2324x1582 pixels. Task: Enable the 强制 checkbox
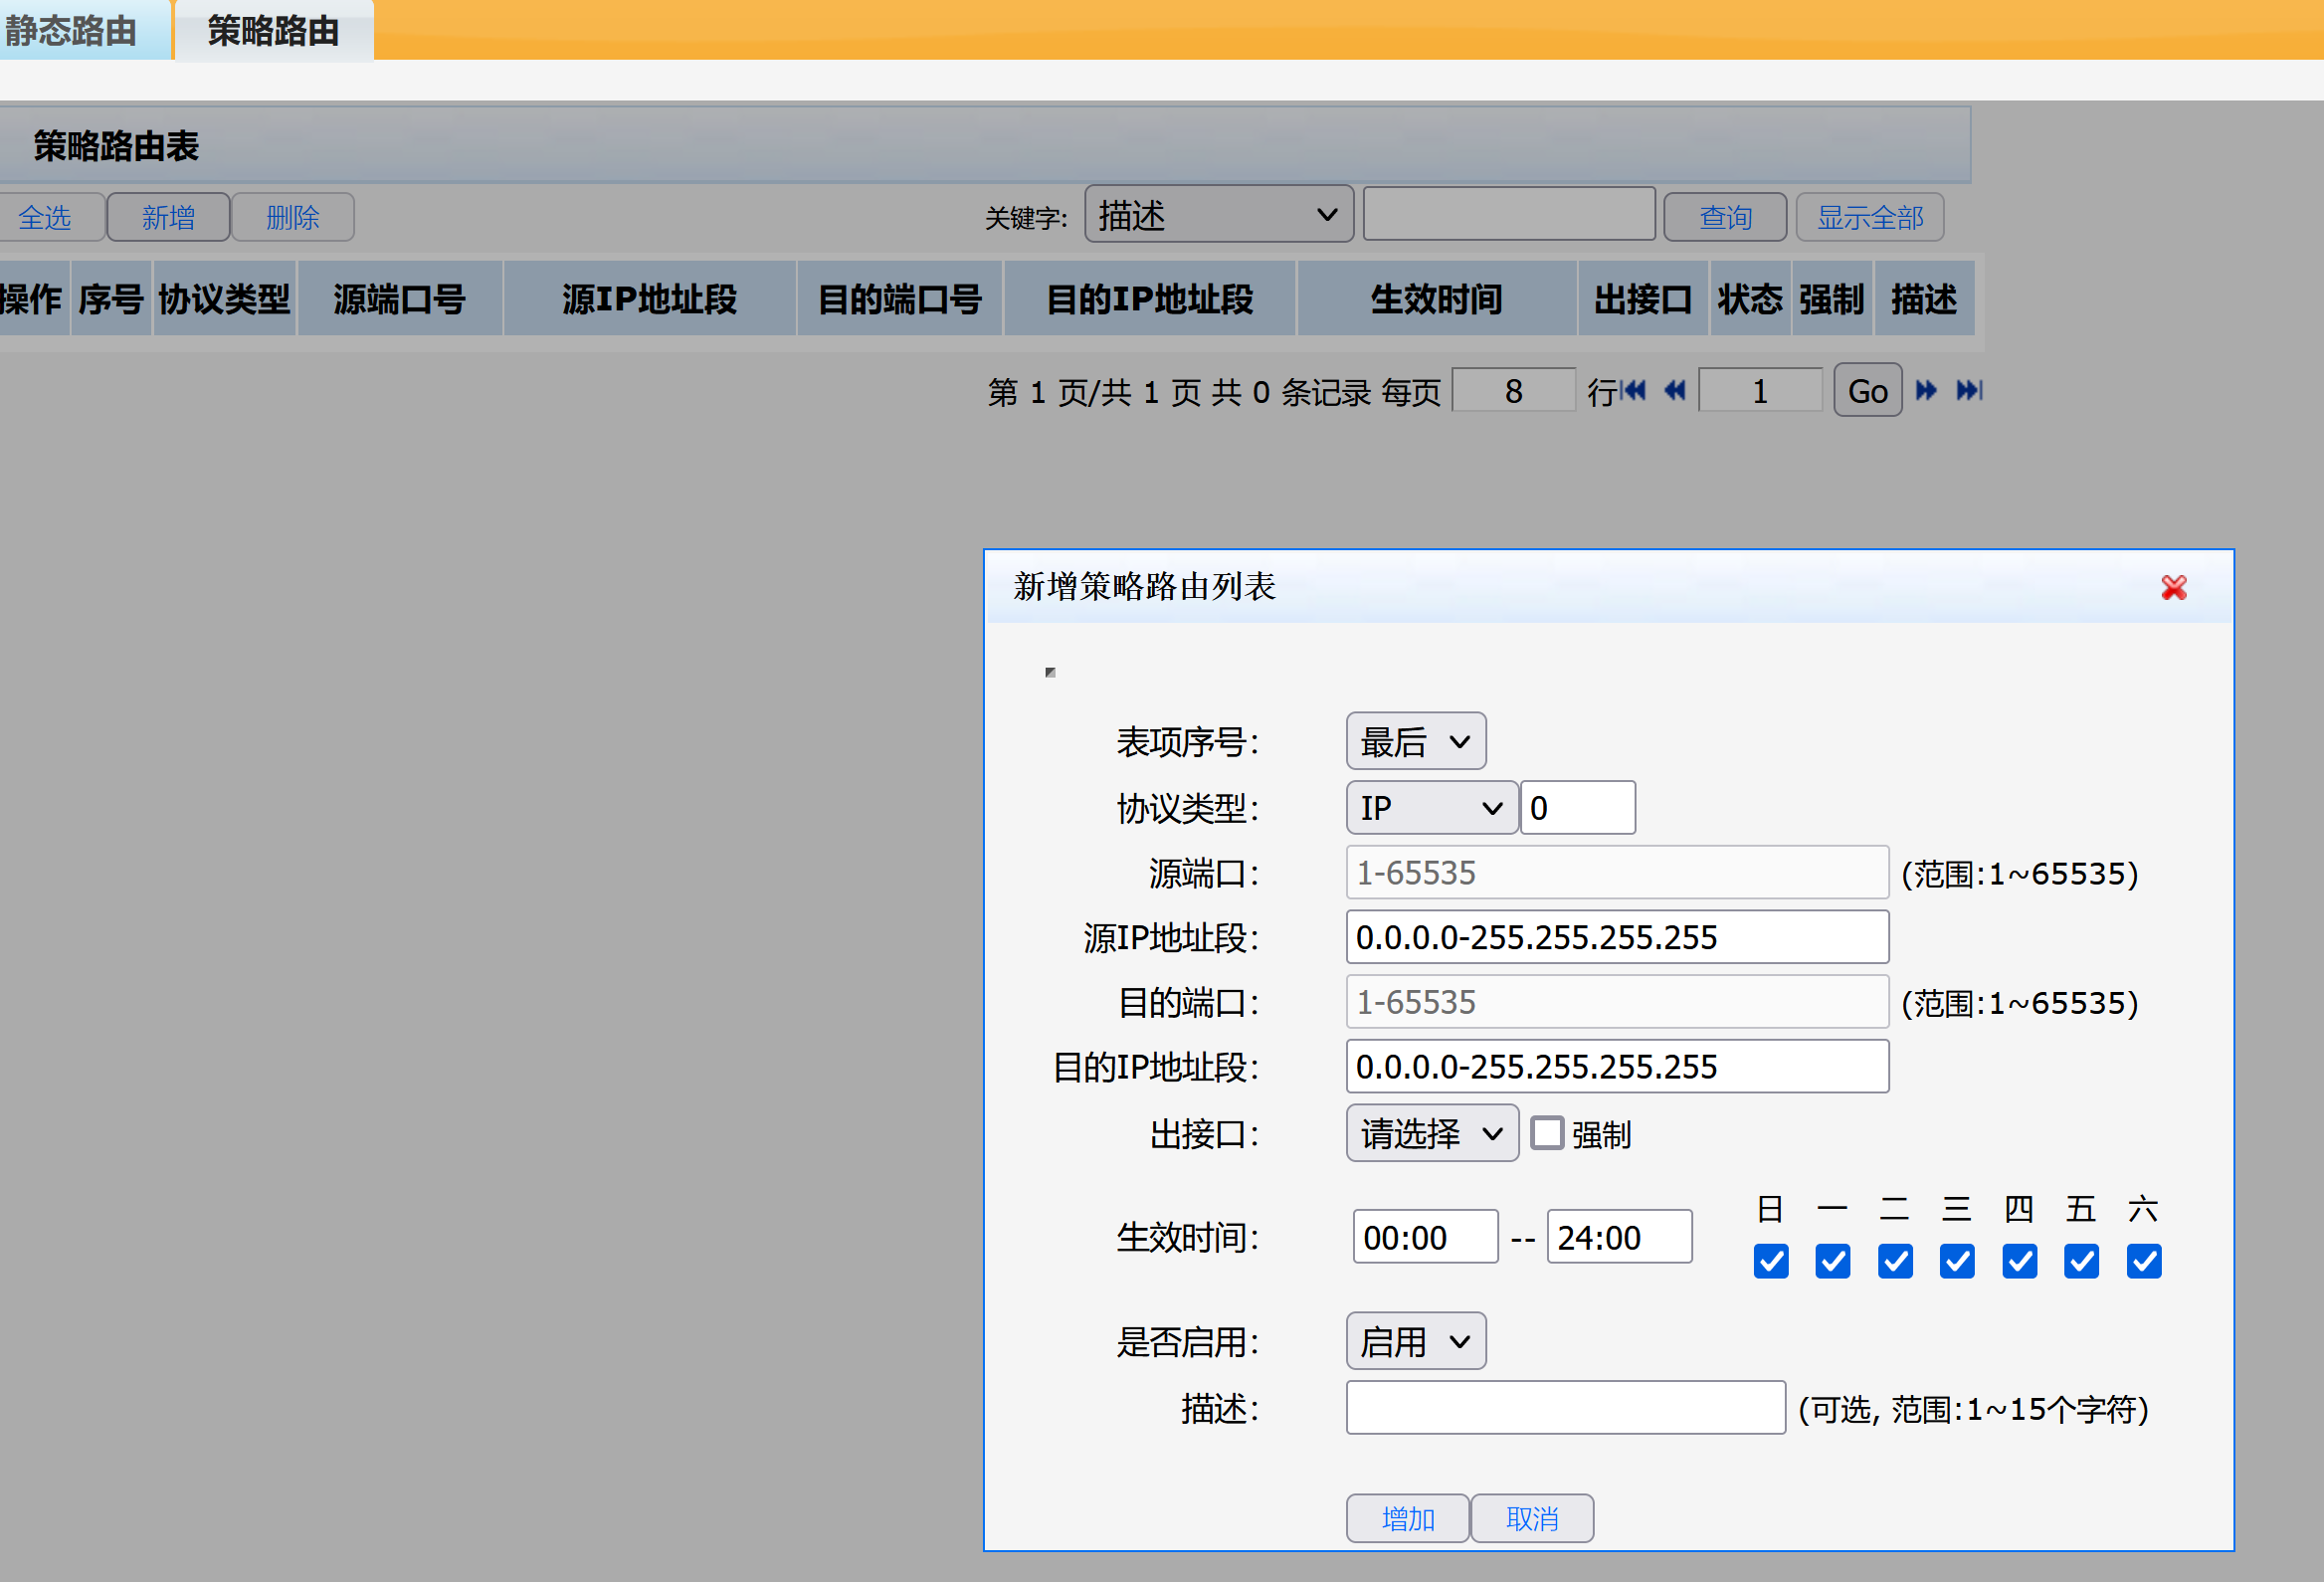tap(1546, 1133)
